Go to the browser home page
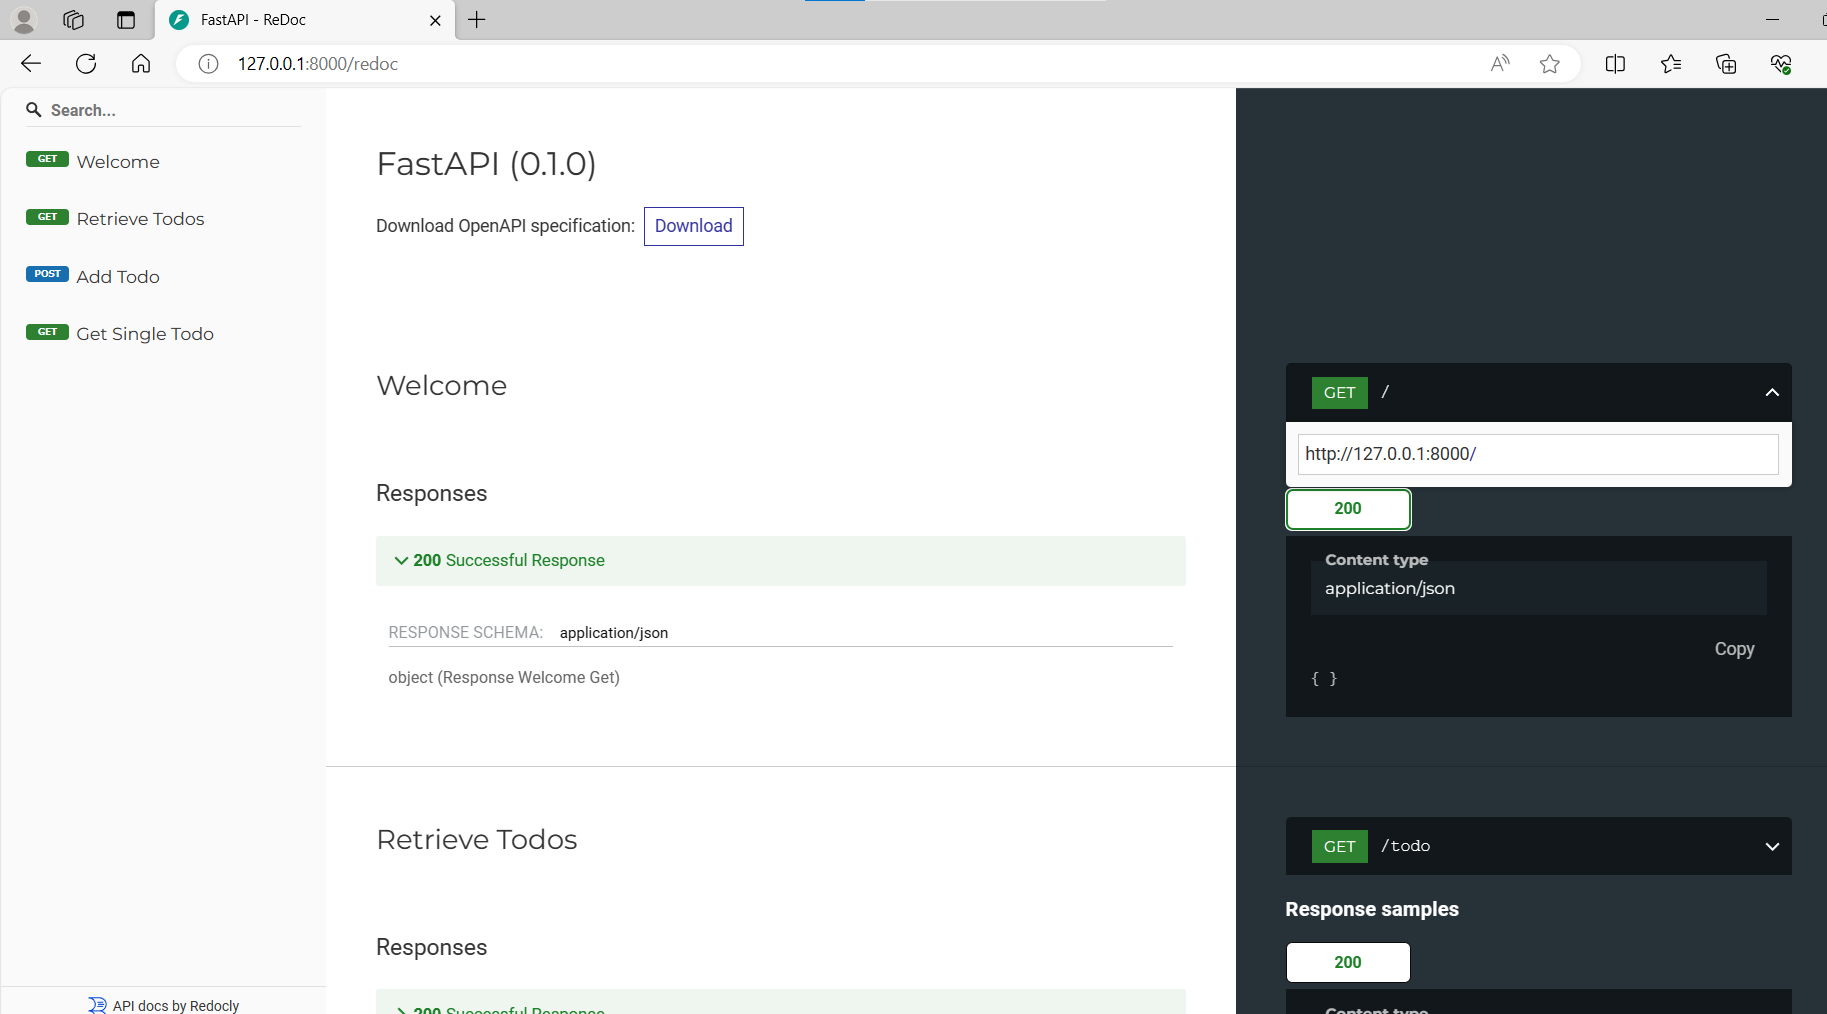 tap(141, 64)
